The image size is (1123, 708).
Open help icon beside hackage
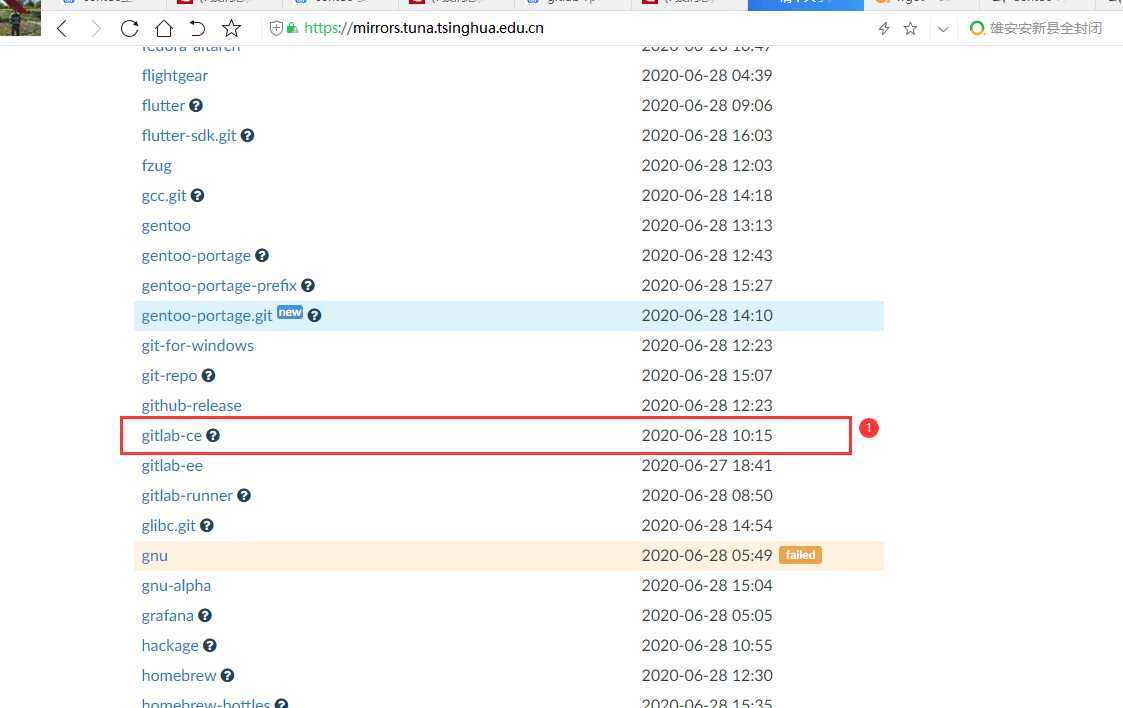210,646
